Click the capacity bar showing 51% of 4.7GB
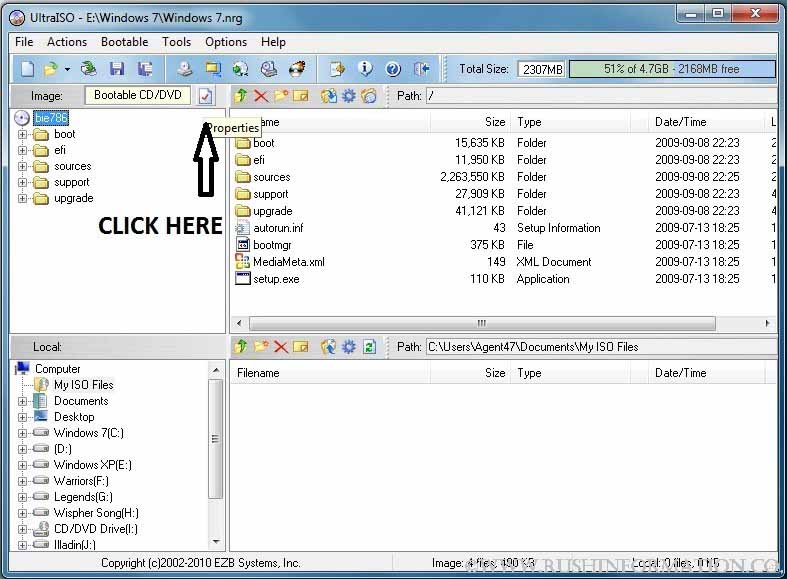This screenshot has height=579, width=787. coord(672,69)
